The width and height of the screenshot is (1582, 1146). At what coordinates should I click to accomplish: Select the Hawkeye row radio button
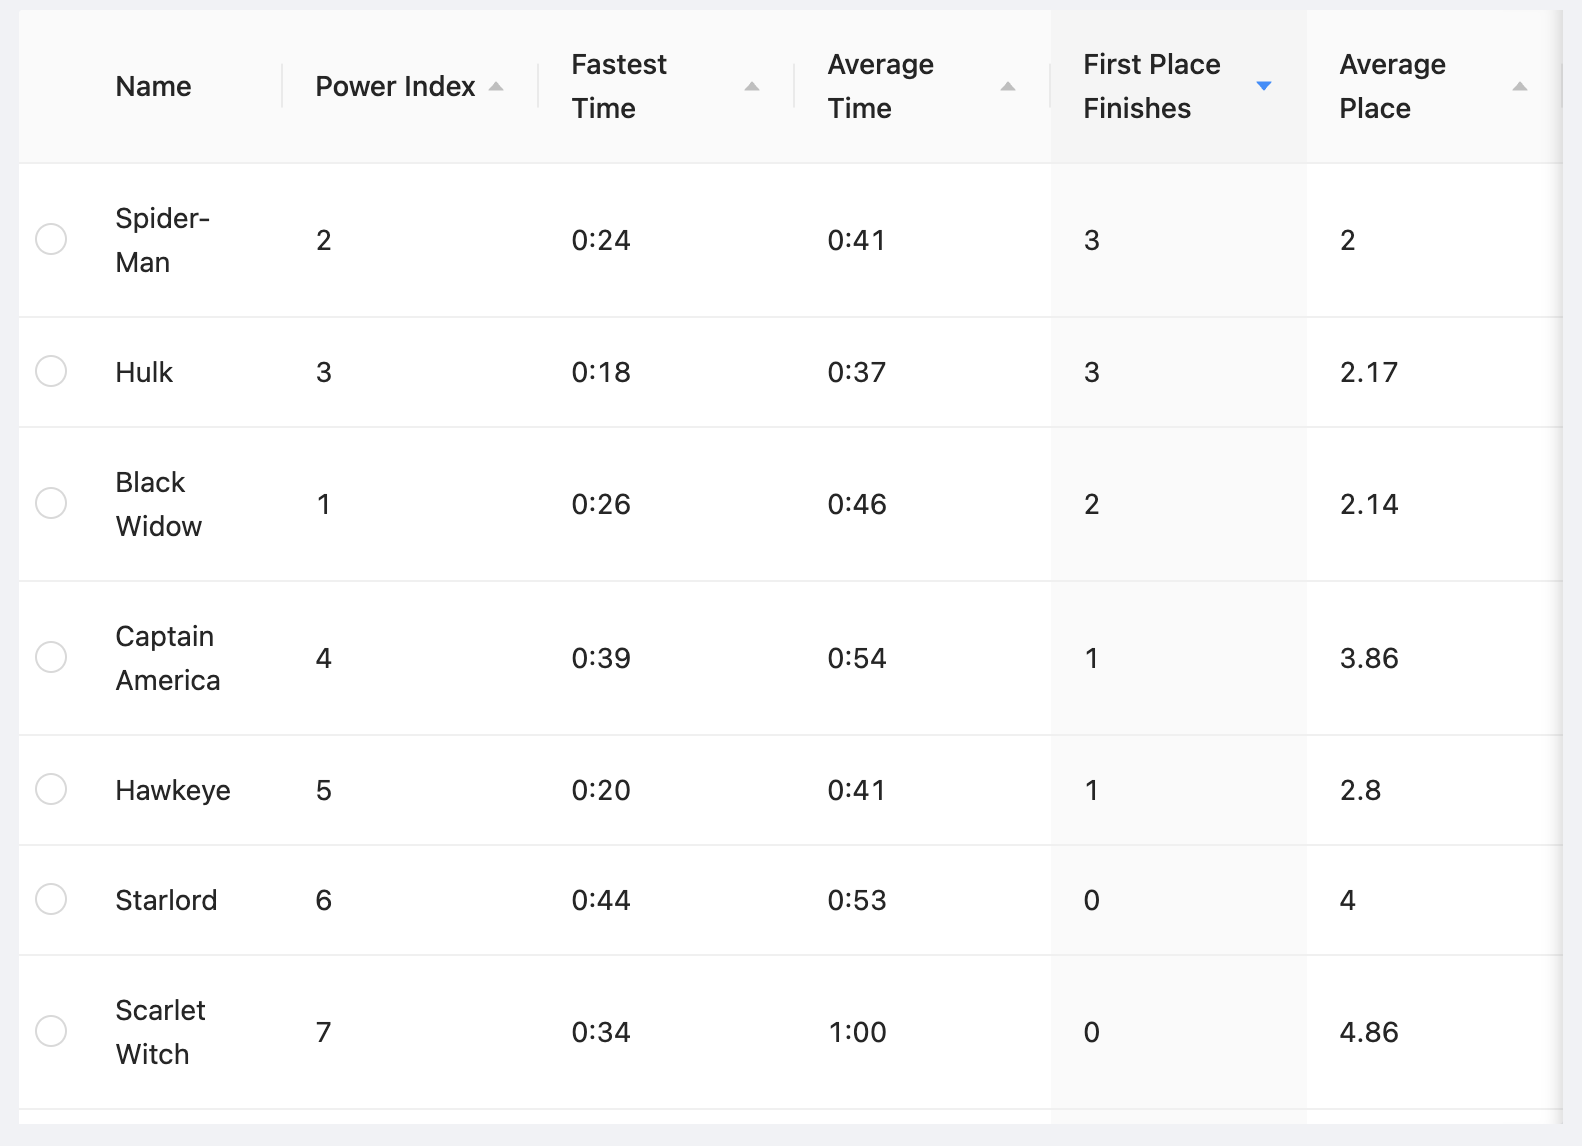point(51,789)
